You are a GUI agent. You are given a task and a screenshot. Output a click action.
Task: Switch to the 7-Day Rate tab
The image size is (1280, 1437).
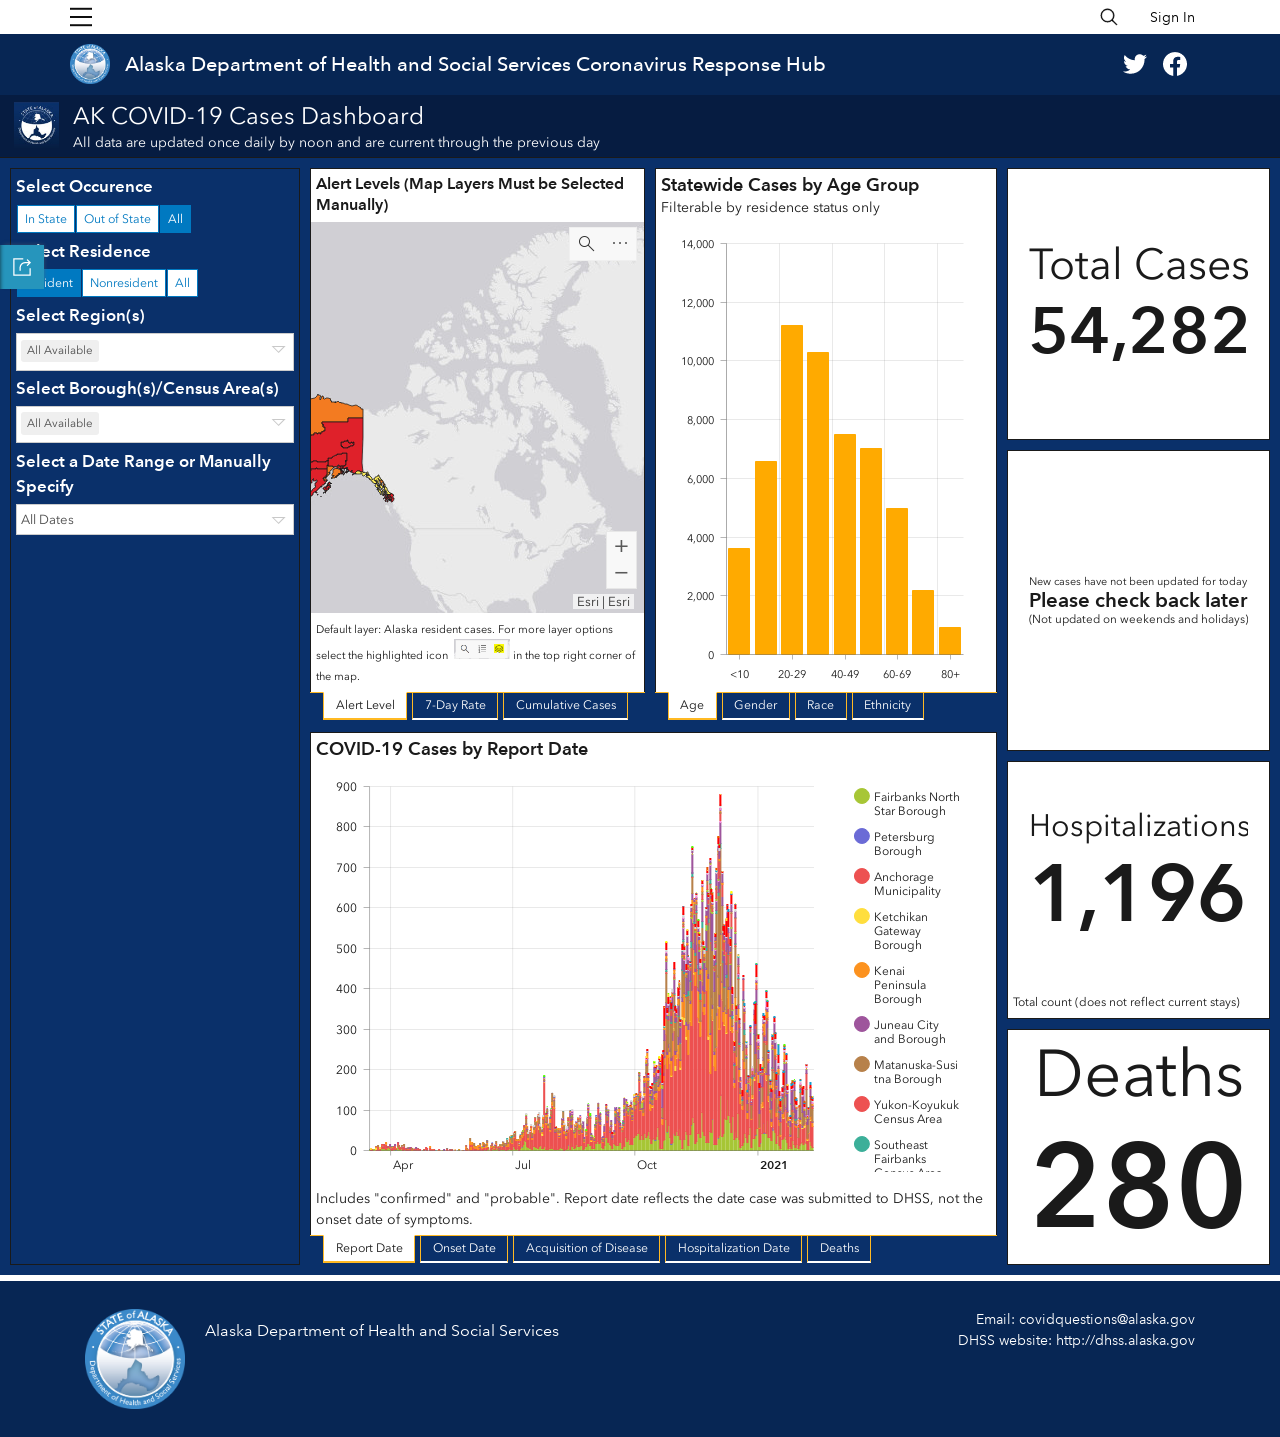point(455,705)
